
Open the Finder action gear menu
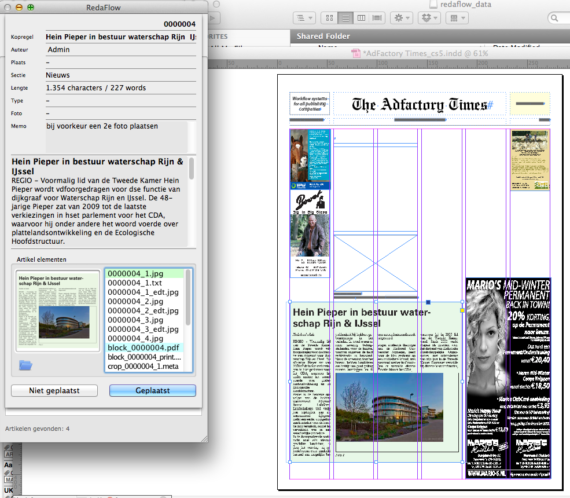point(402,18)
